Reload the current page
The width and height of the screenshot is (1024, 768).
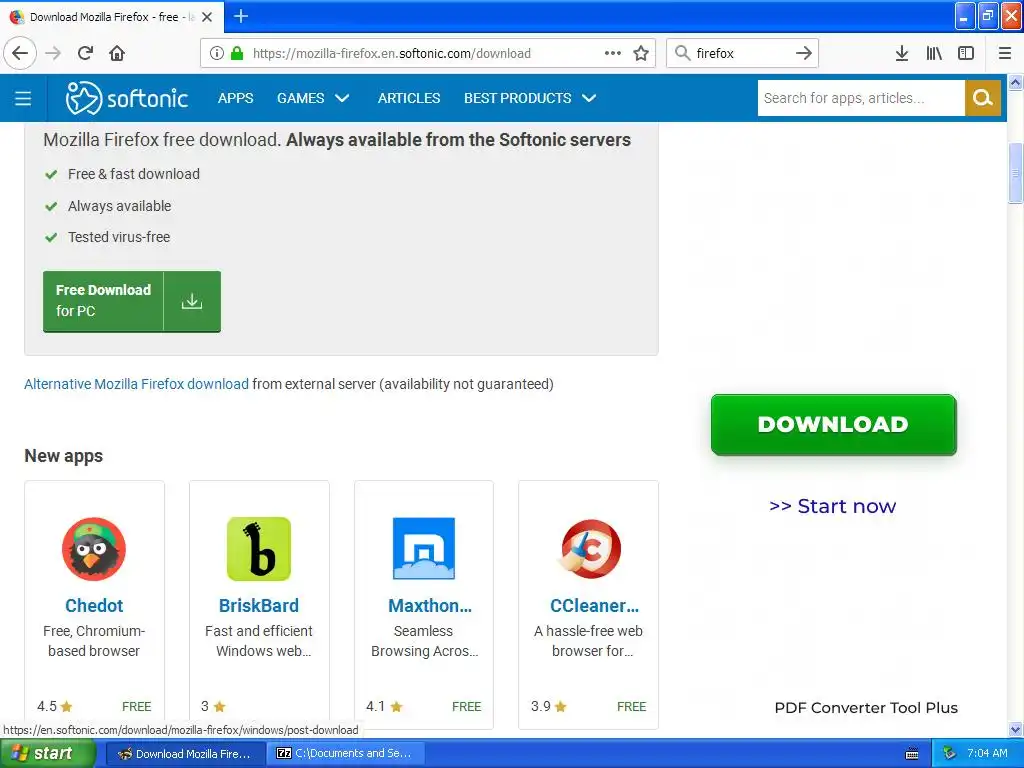click(85, 54)
